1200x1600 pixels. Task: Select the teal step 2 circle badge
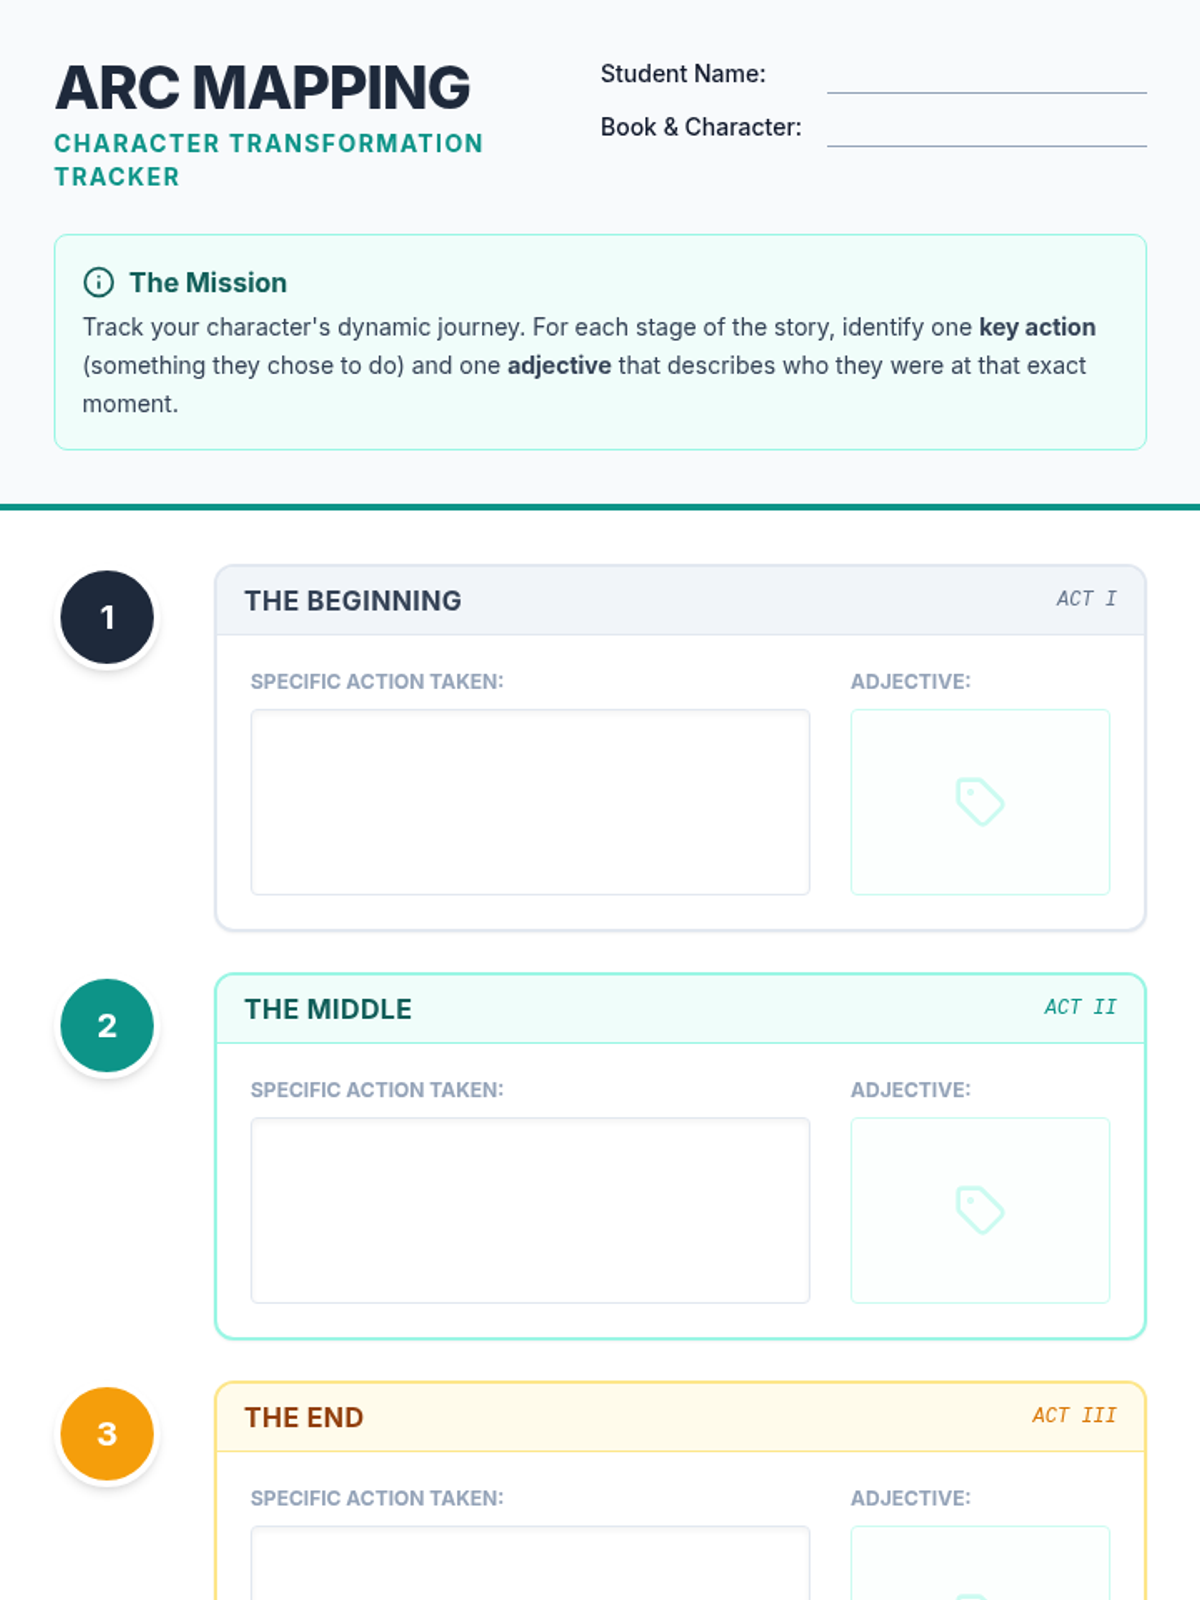(x=107, y=1025)
